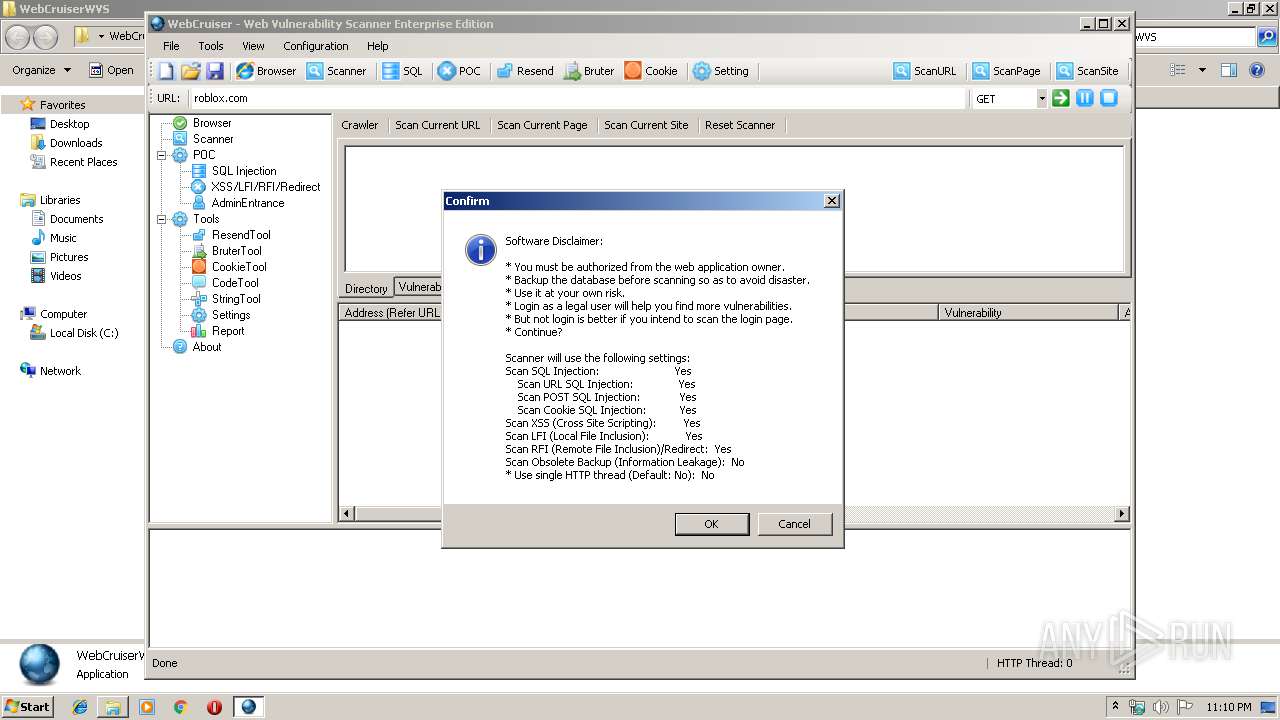Click the URL input field with roblox.com

point(578,98)
